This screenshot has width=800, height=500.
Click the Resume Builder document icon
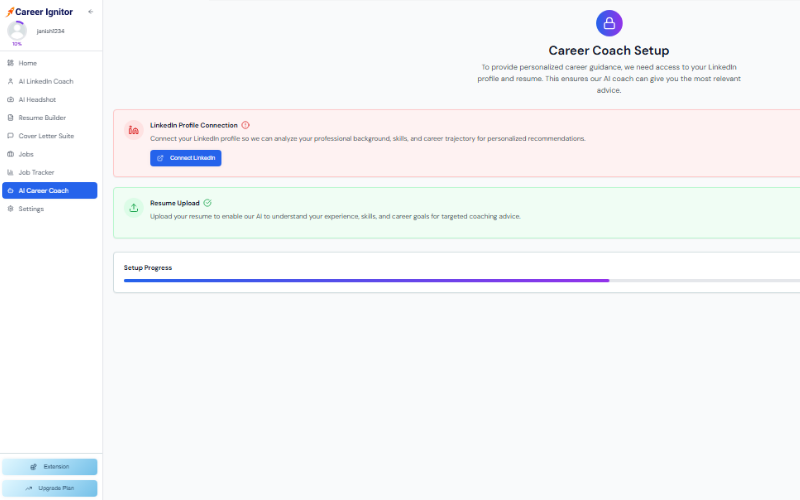tap(10, 117)
